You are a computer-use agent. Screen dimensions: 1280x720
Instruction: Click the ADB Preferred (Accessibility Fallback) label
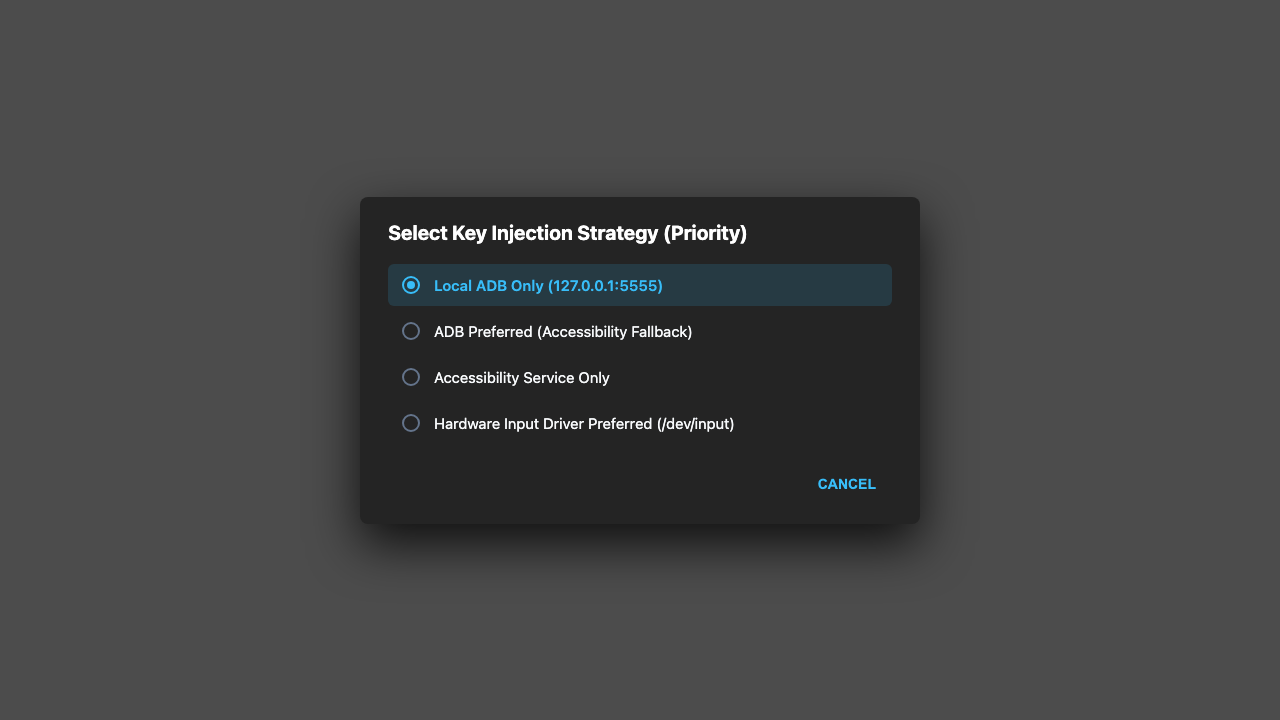click(563, 332)
